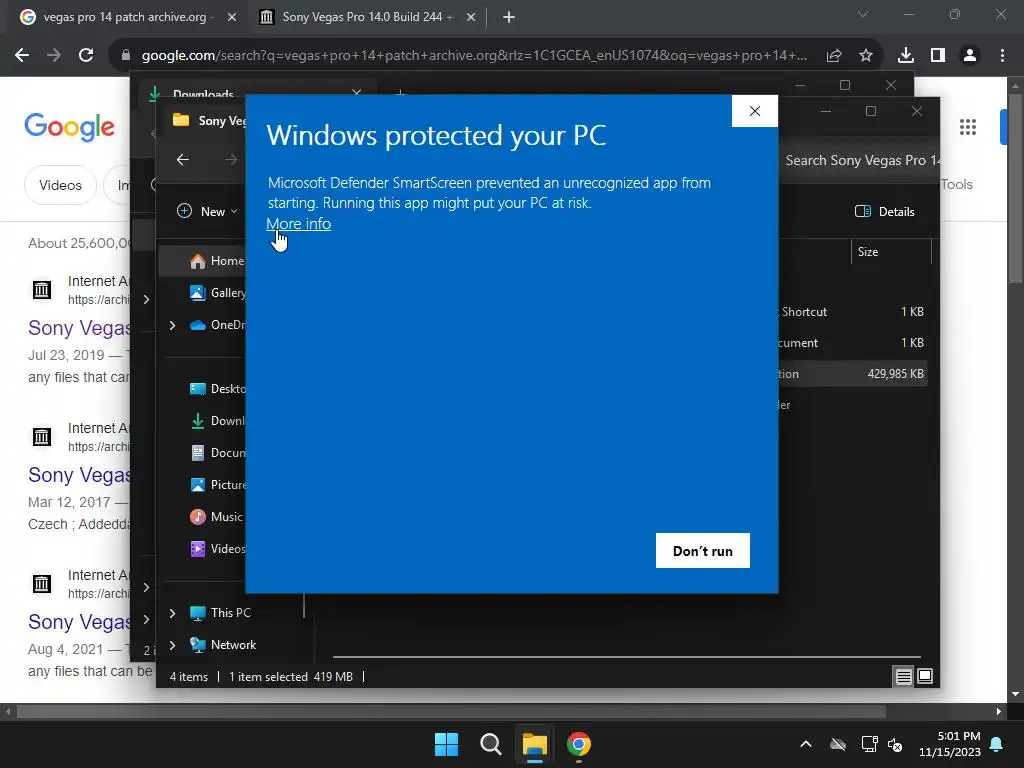Select Network in sidebar
Viewport: 1024px width, 768px height.
click(x=223, y=645)
